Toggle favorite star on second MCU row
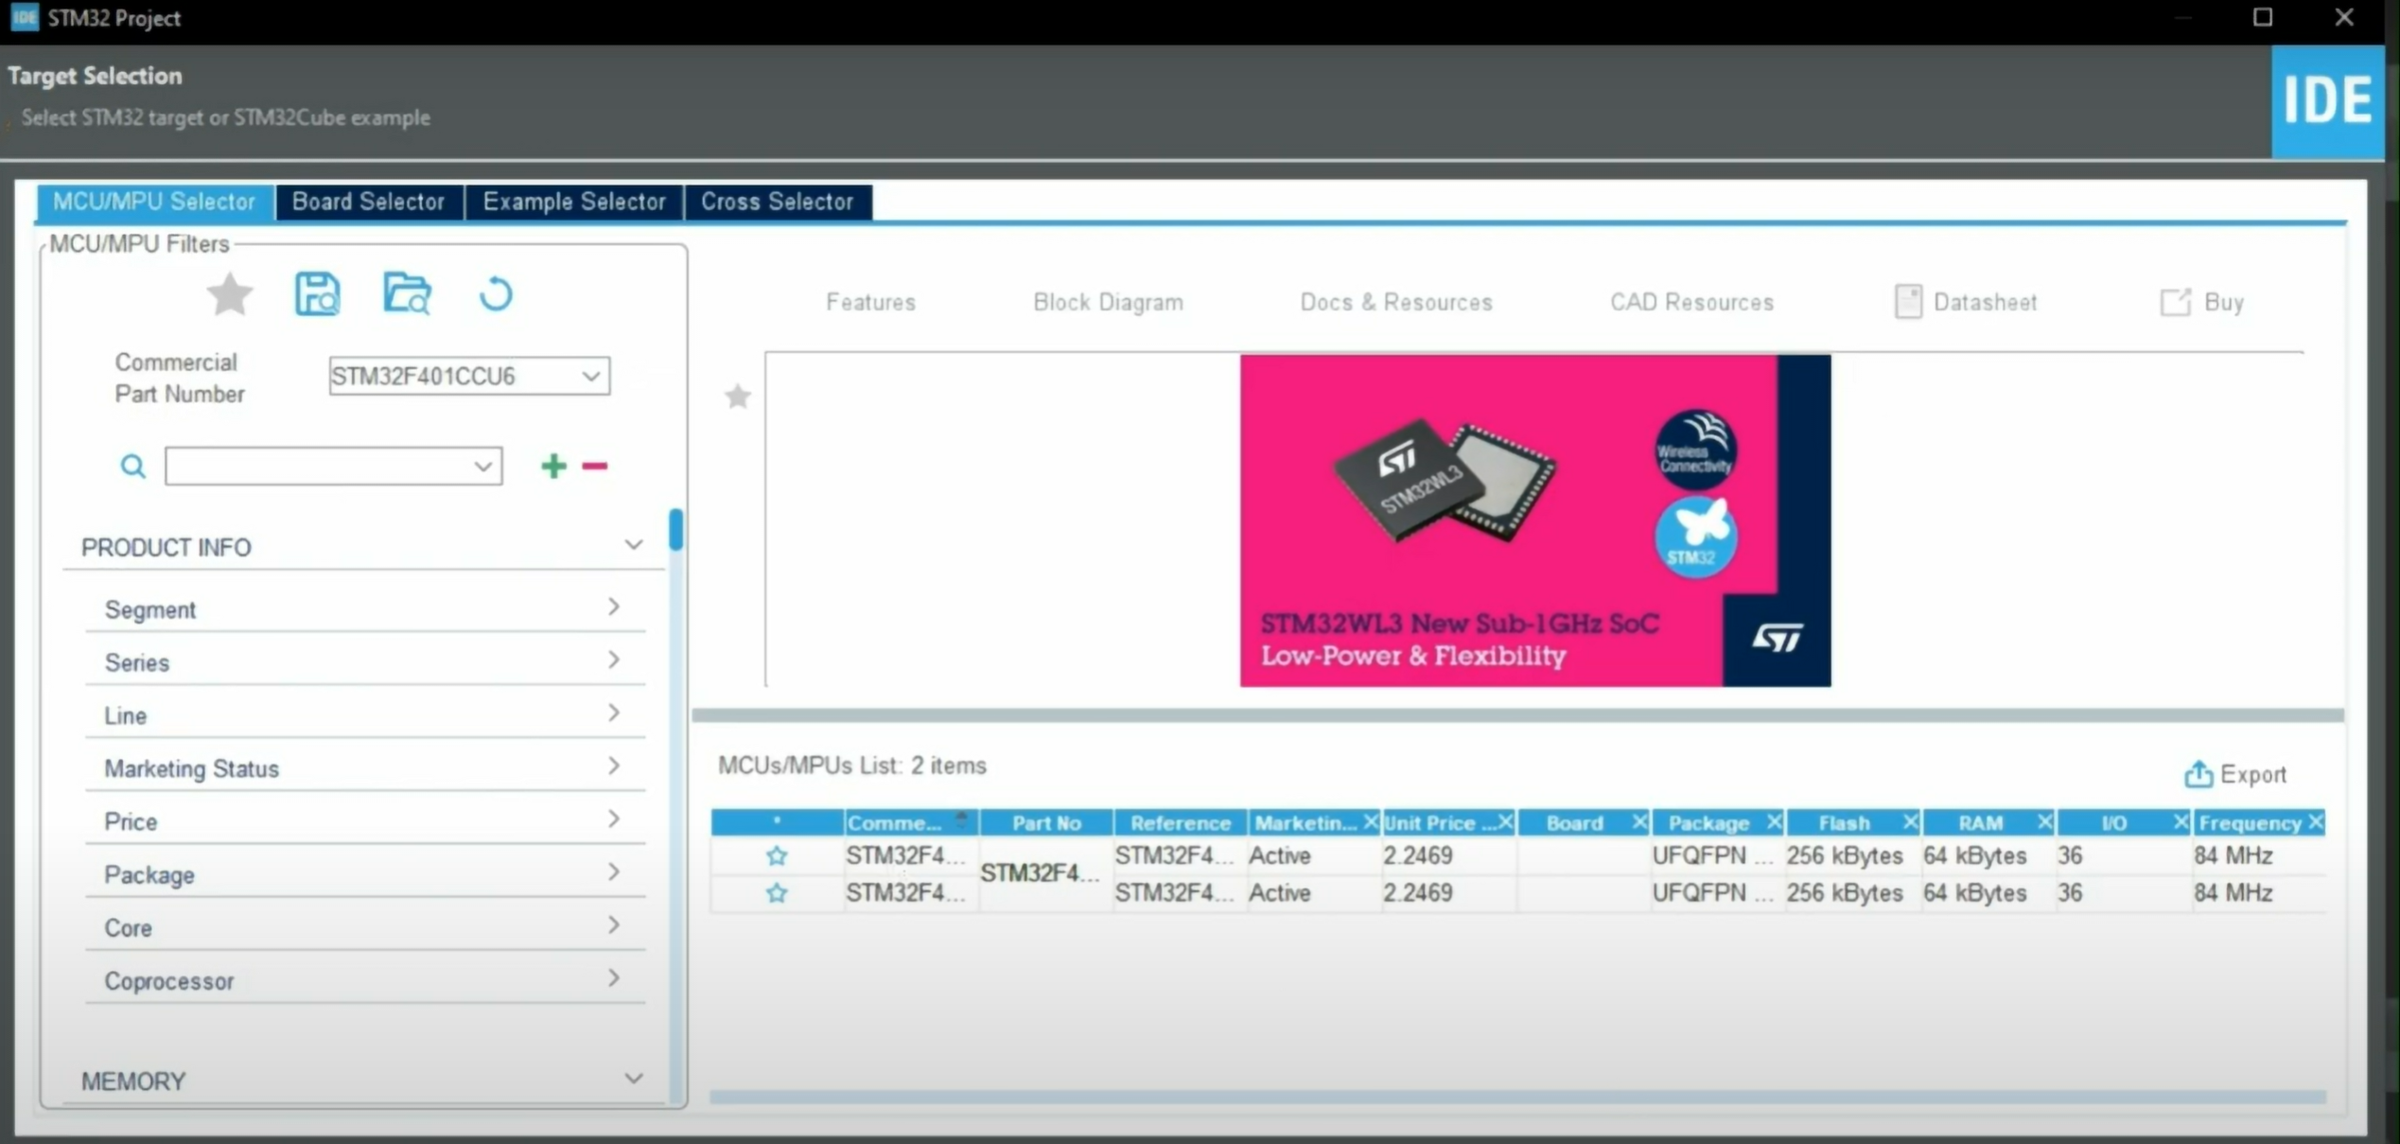This screenshot has width=2400, height=1144. [x=777, y=893]
